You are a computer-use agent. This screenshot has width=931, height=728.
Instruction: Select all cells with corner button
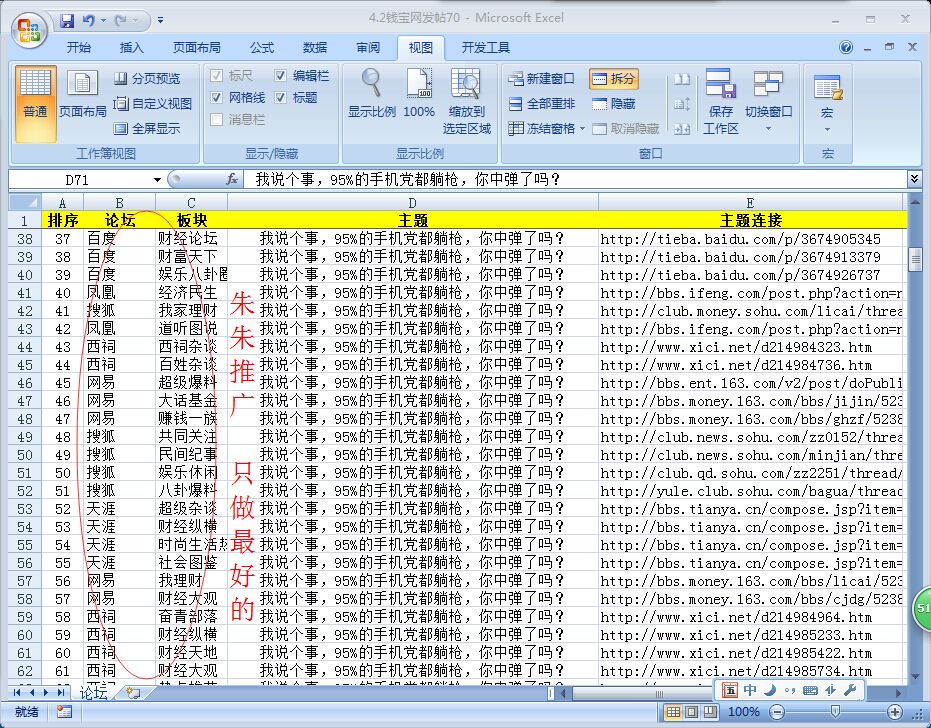coord(25,202)
